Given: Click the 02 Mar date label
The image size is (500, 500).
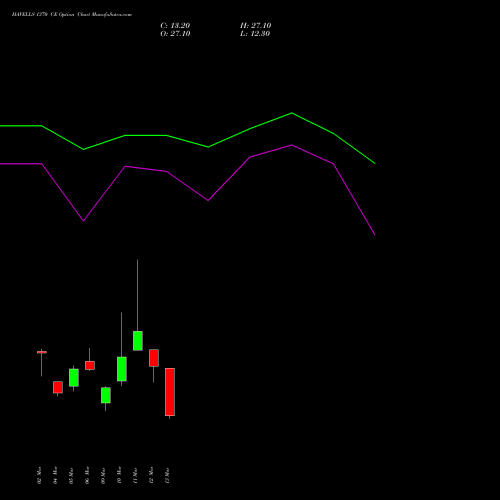Looking at the screenshot, I should tap(39, 475).
